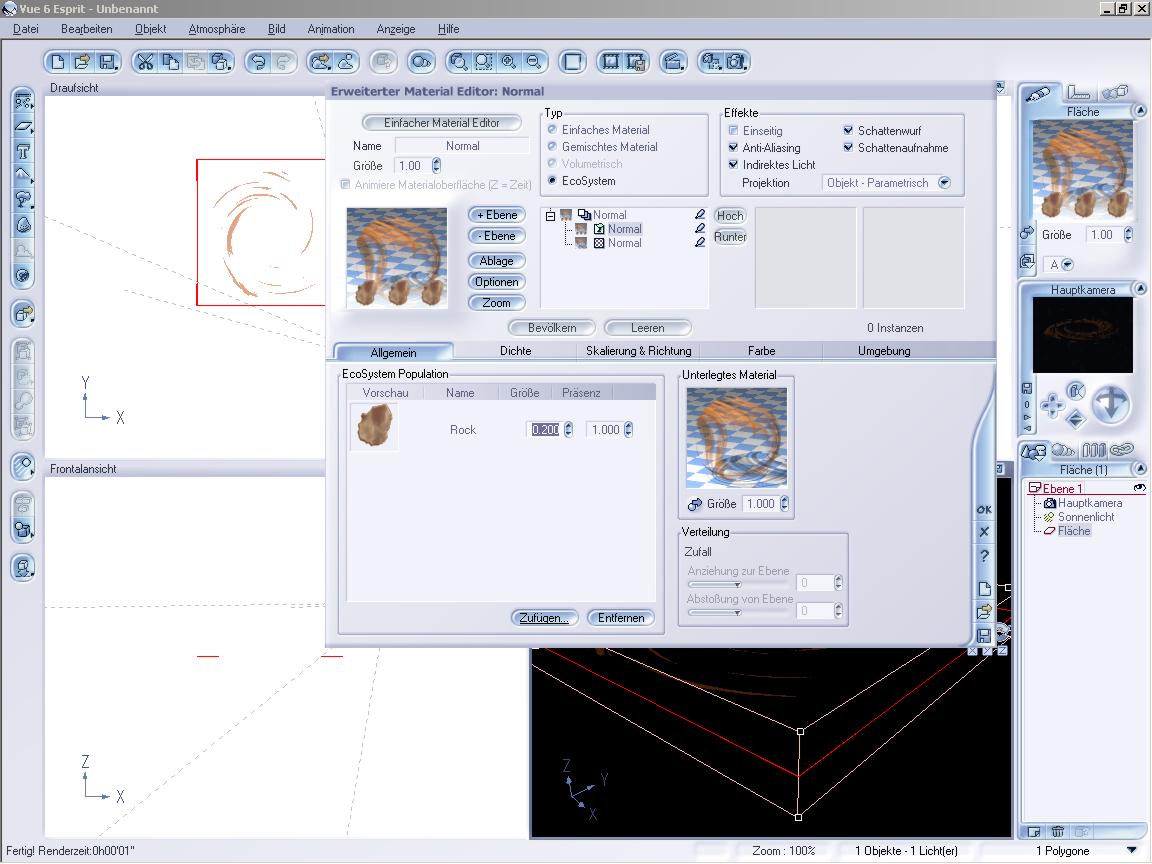
Task: Open the chain links tab icon in layer panel
Action: (1122, 450)
